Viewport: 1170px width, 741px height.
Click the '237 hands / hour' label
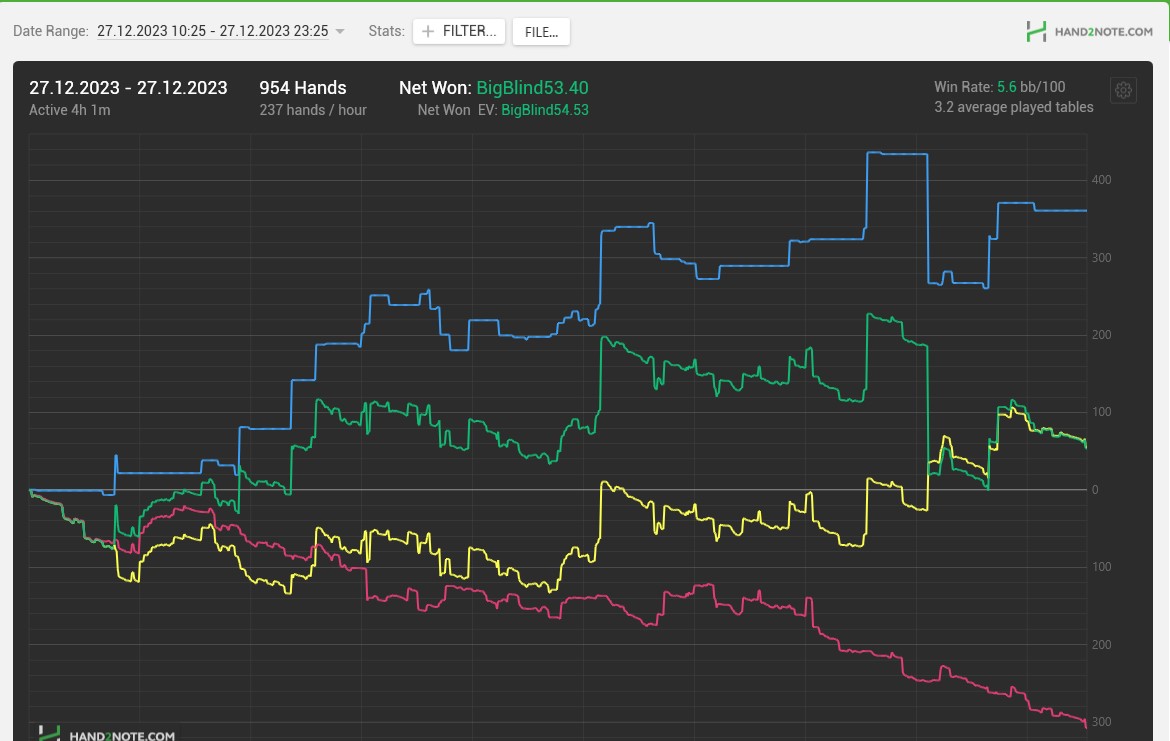[313, 110]
